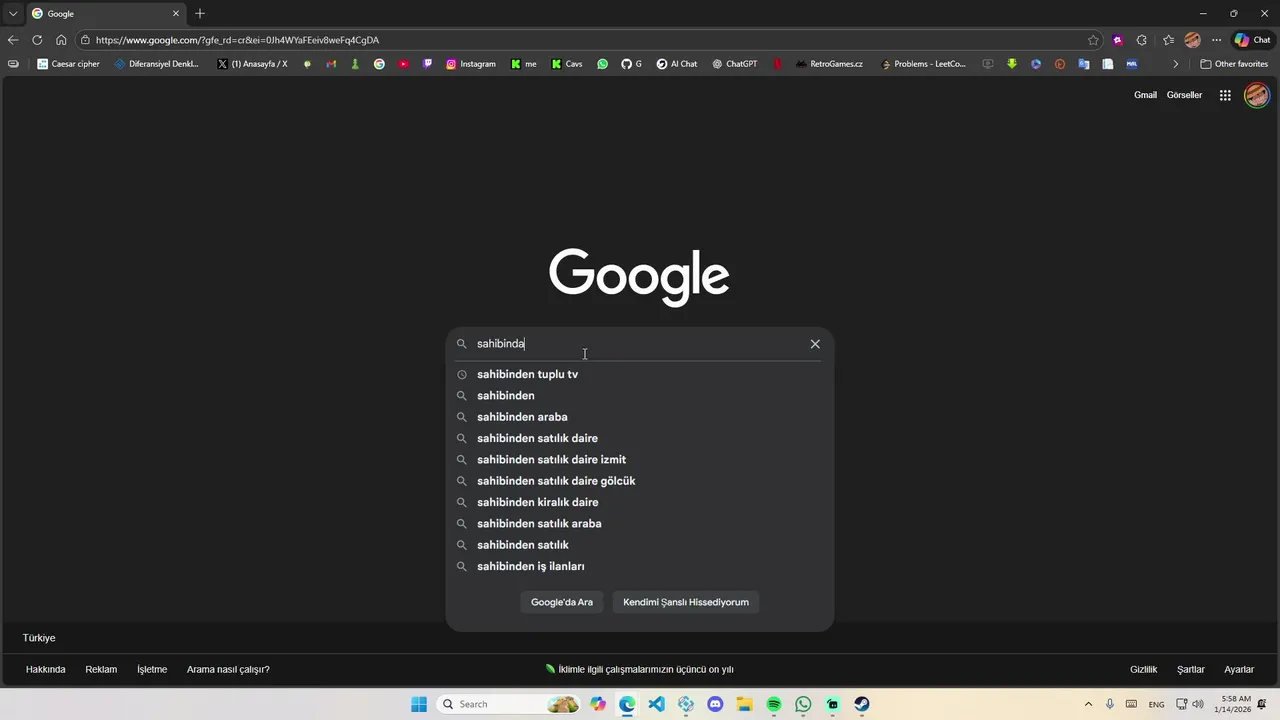Open Edge Settings and more menu
This screenshot has width=1280, height=720.
coord(1216,40)
